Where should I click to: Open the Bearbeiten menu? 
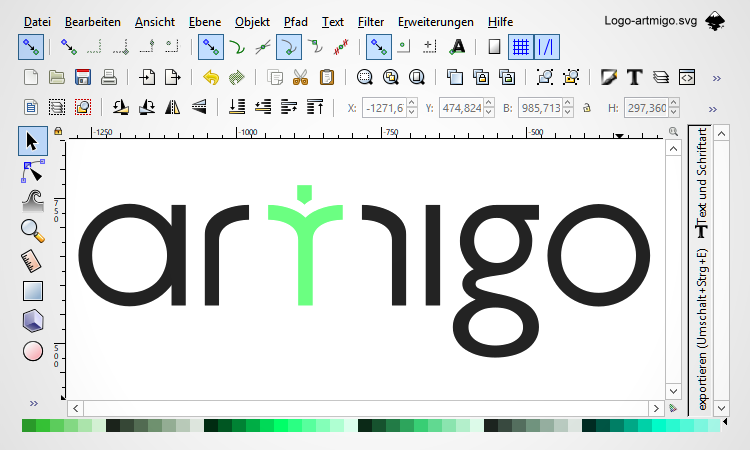click(93, 22)
